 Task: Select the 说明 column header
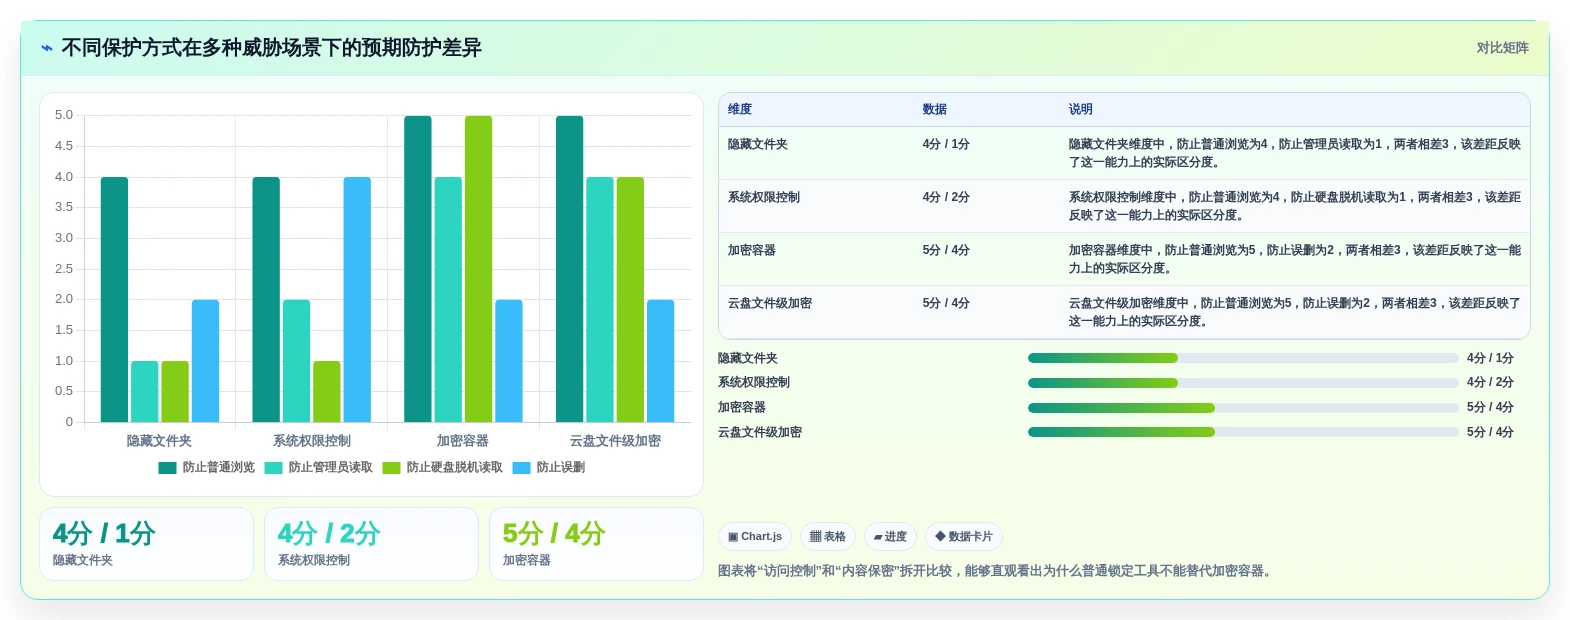click(x=1081, y=109)
